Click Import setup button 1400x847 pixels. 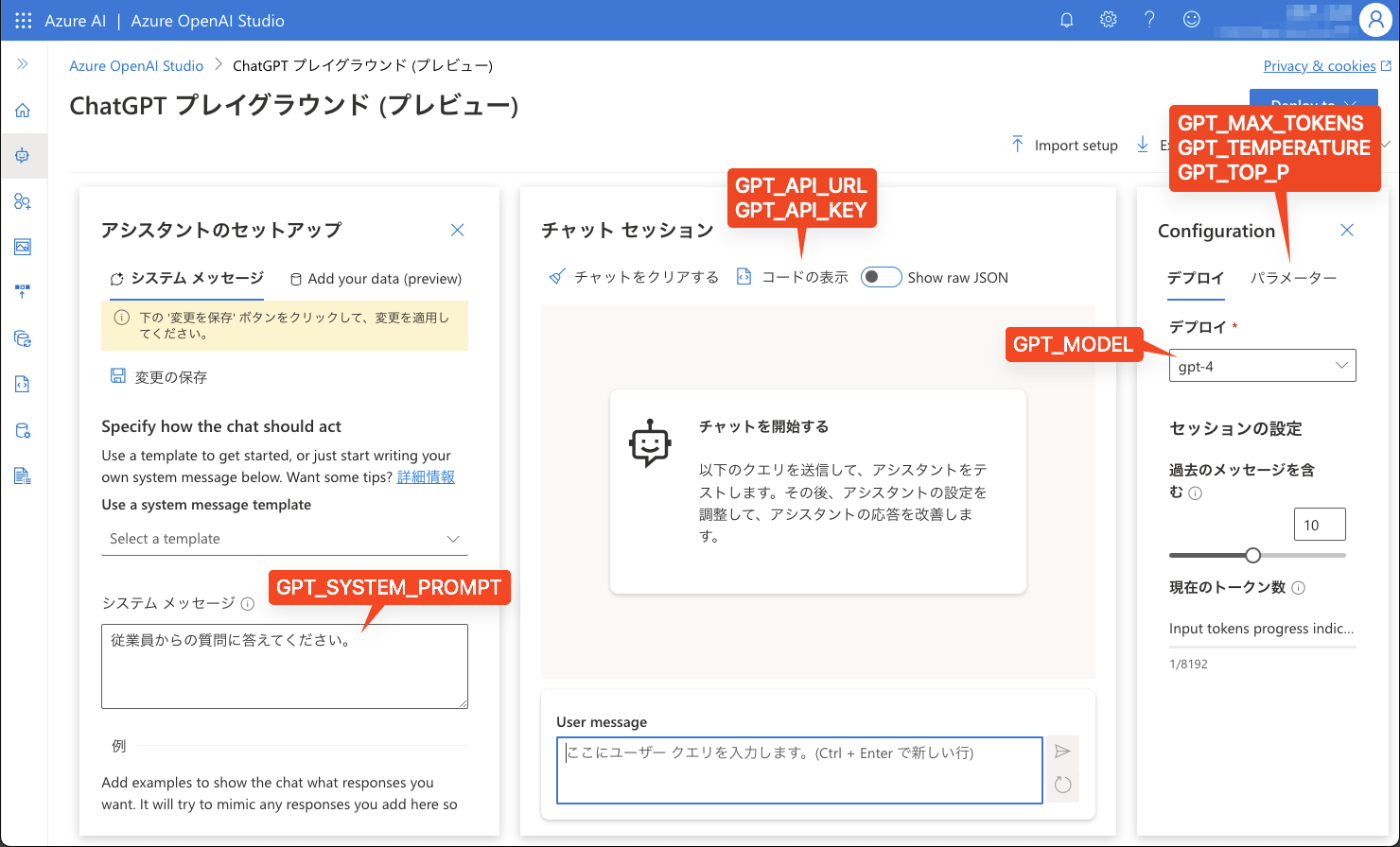click(1064, 145)
